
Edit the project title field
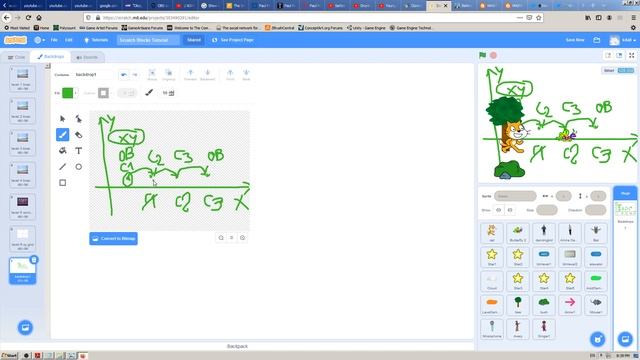coord(148,40)
